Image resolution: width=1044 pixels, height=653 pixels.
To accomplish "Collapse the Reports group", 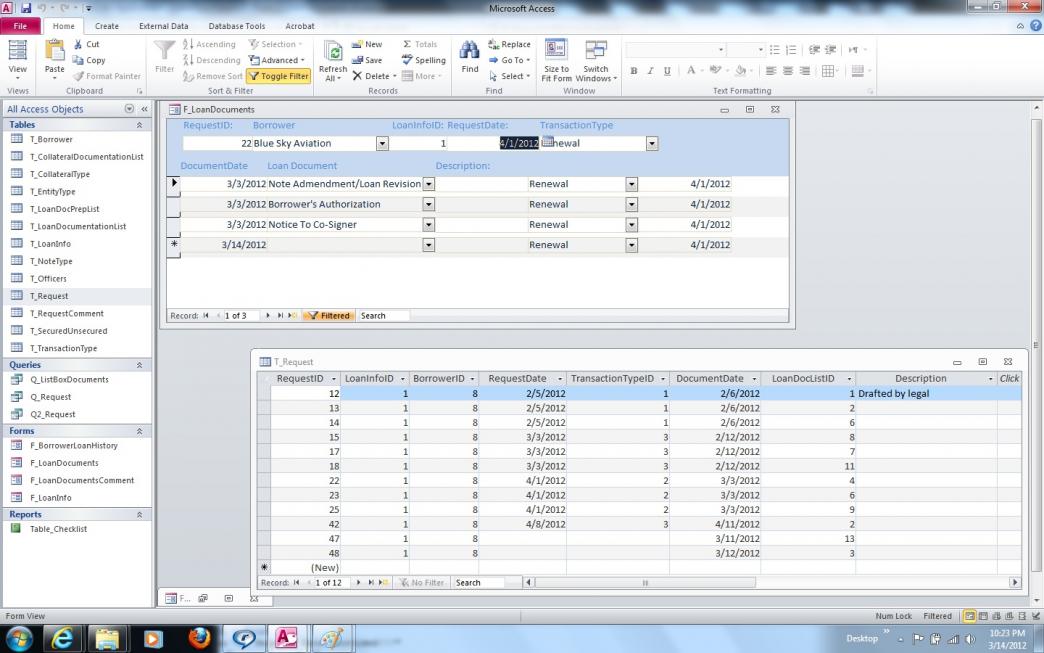I will (139, 514).
